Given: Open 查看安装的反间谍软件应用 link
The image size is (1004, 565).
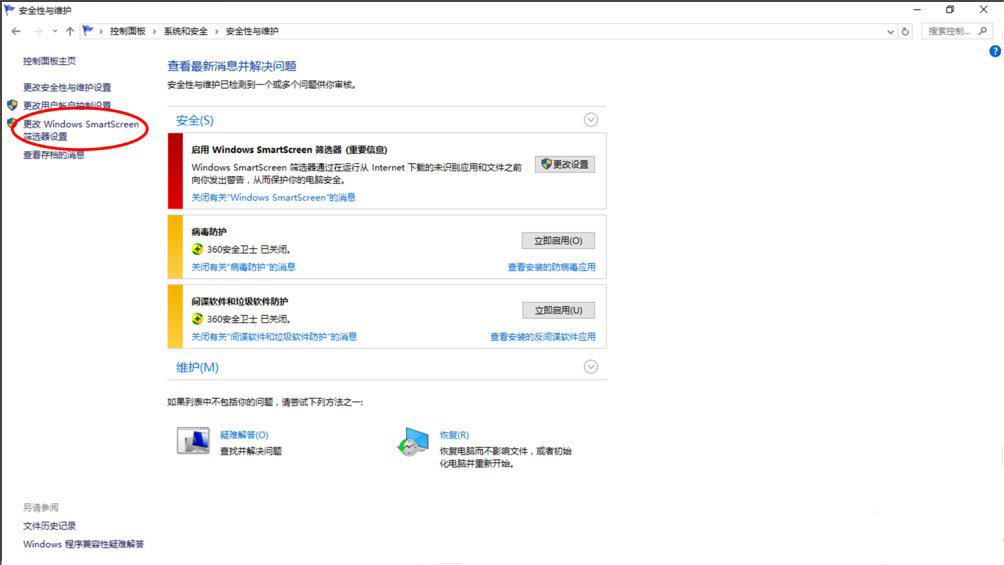Looking at the screenshot, I should pos(543,337).
